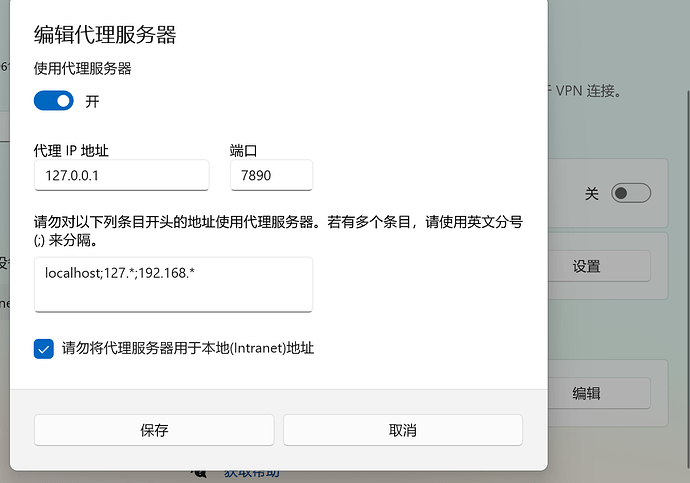
Task: Turn off the 使用代理服务器 toggle switch
Action: [x=54, y=101]
